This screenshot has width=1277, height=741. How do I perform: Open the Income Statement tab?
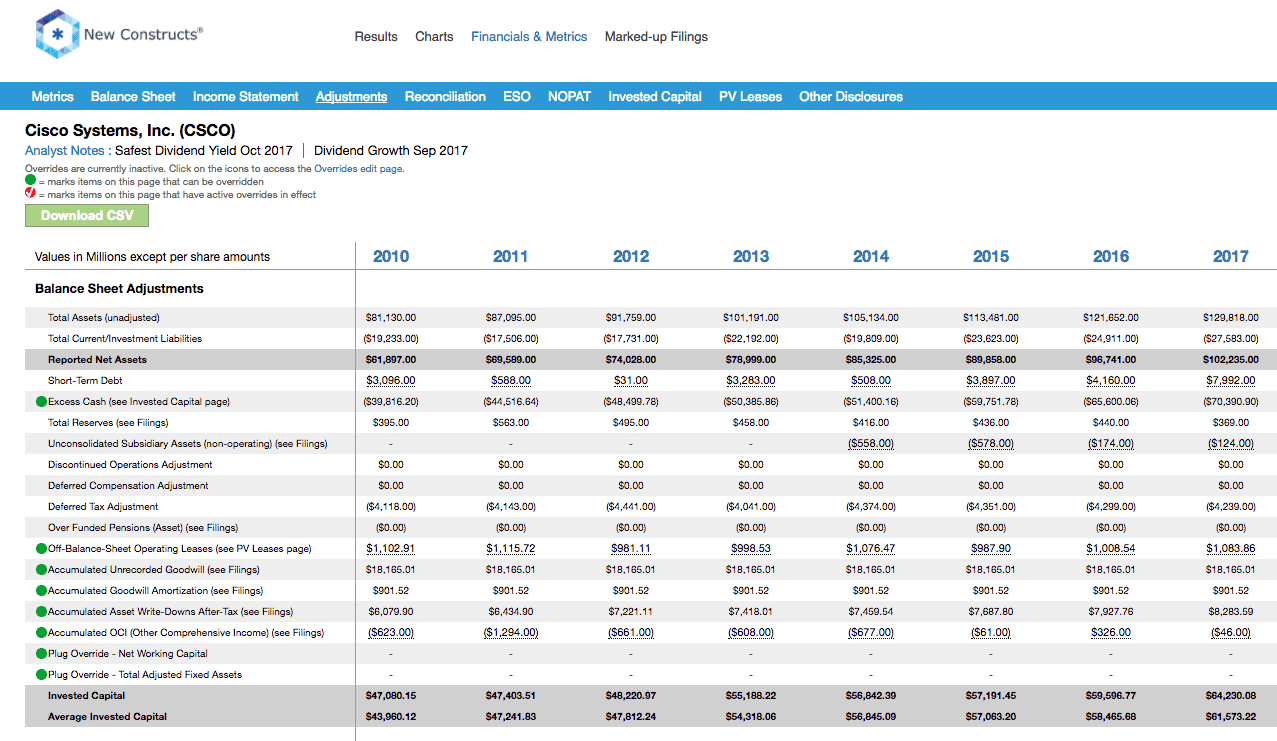tap(246, 97)
